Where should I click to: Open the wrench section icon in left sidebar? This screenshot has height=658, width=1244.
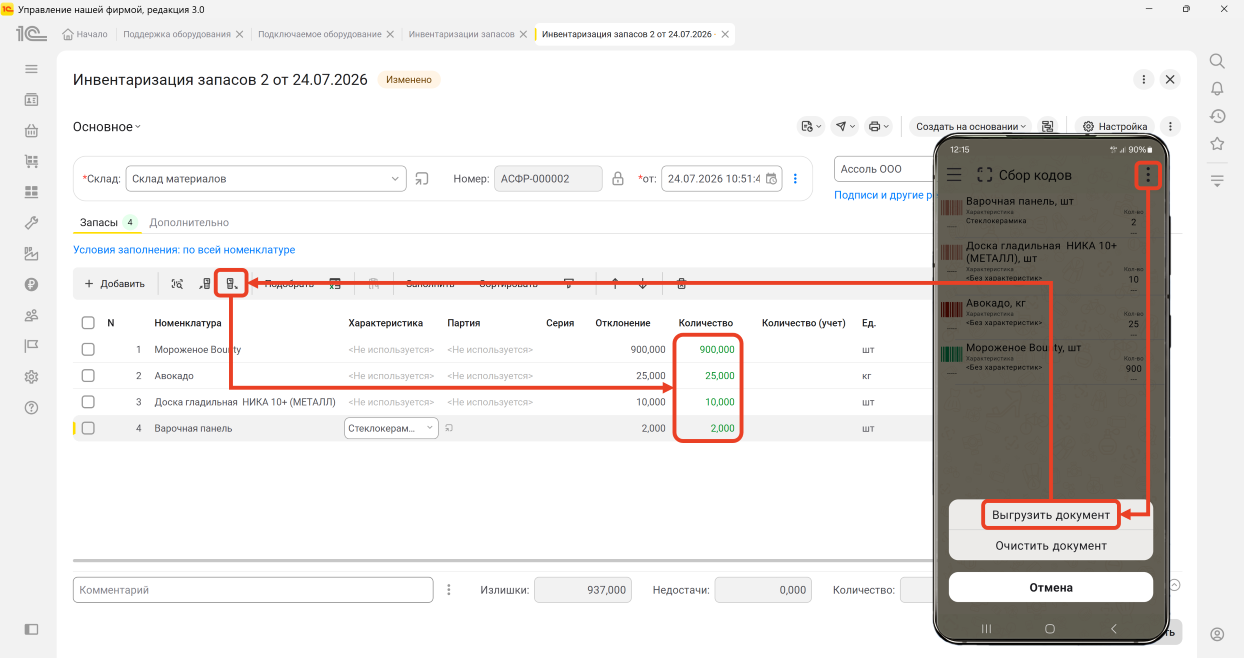click(x=31, y=223)
